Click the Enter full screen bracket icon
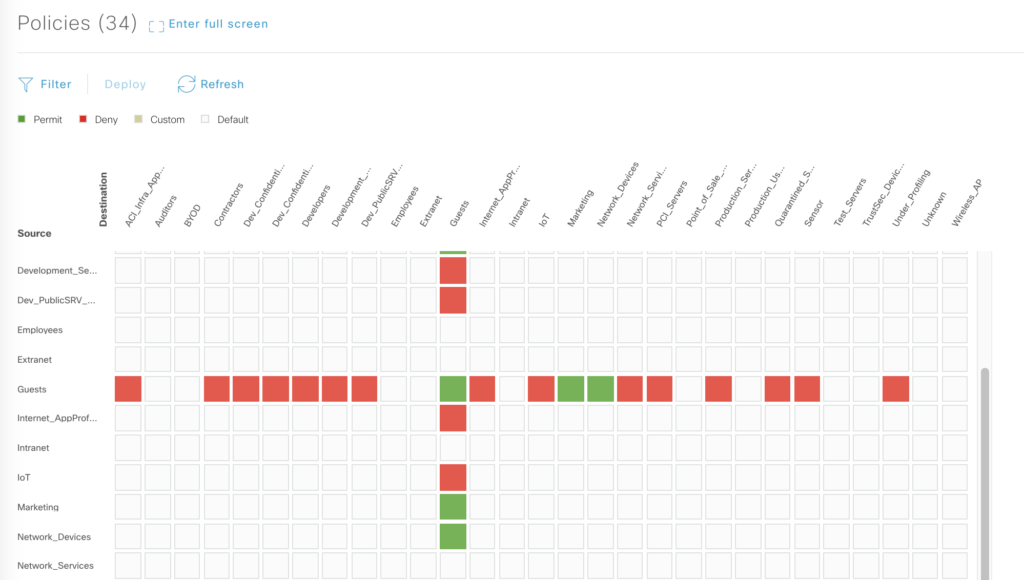 point(155,25)
